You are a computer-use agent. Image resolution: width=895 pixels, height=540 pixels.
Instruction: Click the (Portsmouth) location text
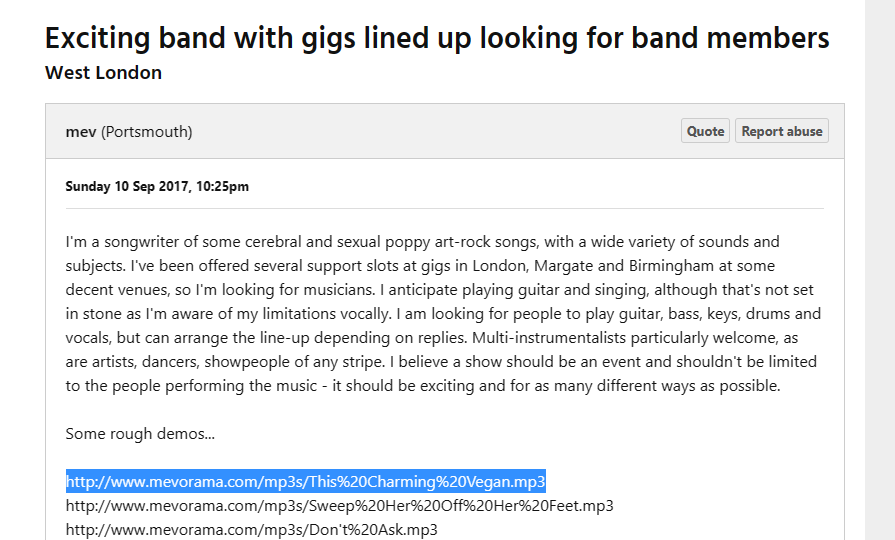coord(147,131)
